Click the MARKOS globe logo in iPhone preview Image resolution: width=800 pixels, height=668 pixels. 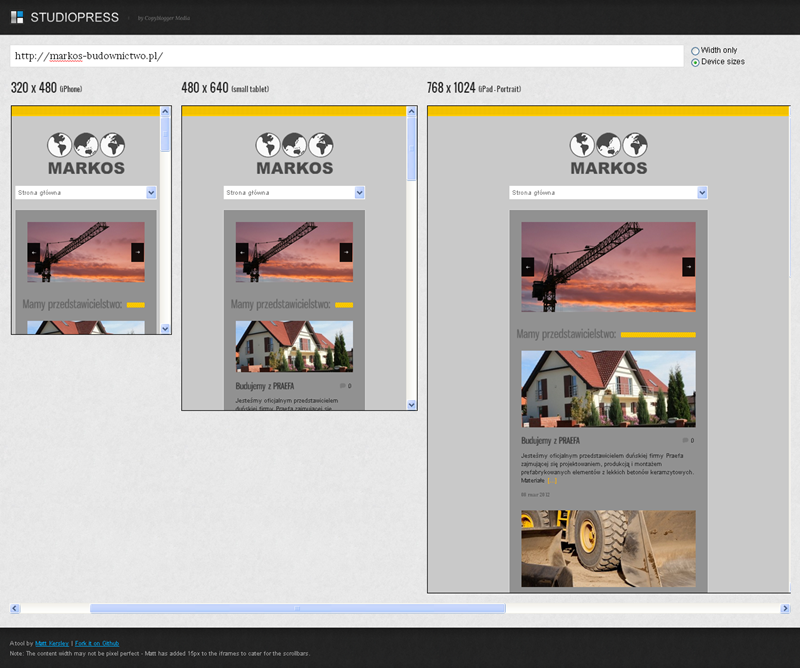pyautogui.click(x=86, y=153)
